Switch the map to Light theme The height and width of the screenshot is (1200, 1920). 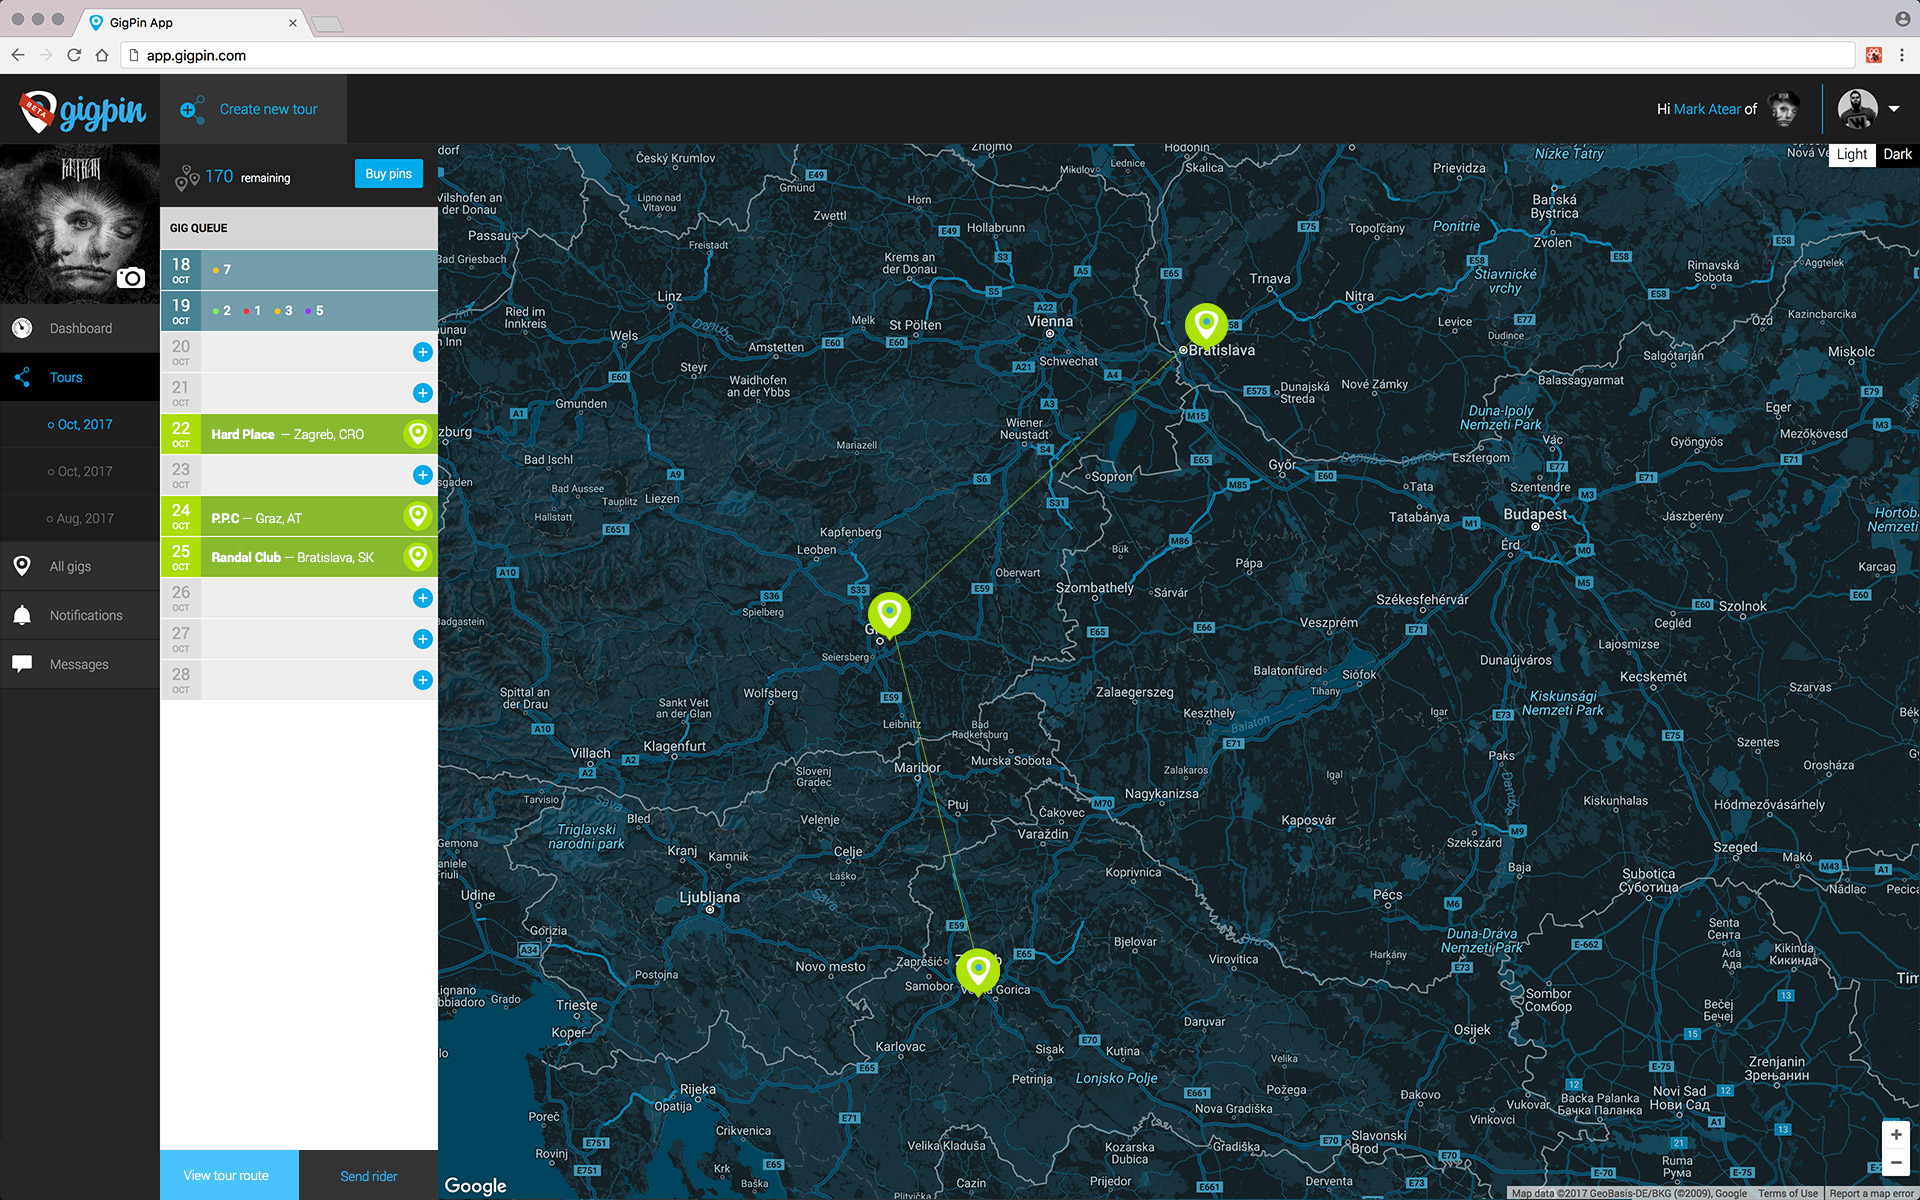pos(1851,154)
